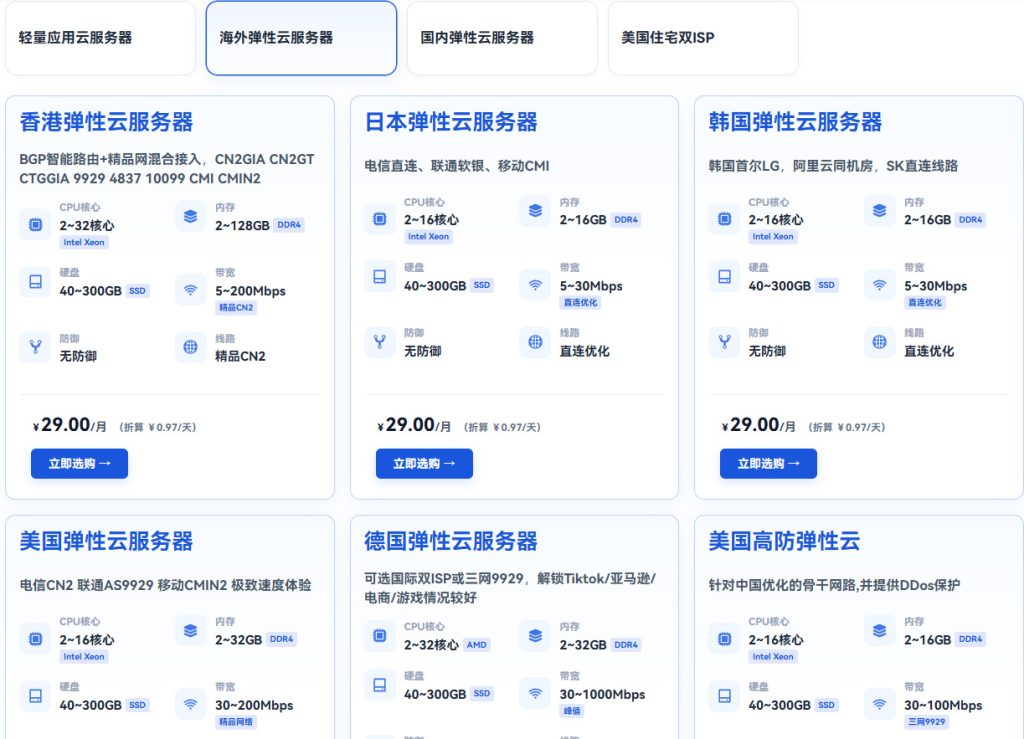Click the 2~32核心 value in the 香港 card
Screen dimensions: 1024x739
pyautogui.click(x=87, y=225)
